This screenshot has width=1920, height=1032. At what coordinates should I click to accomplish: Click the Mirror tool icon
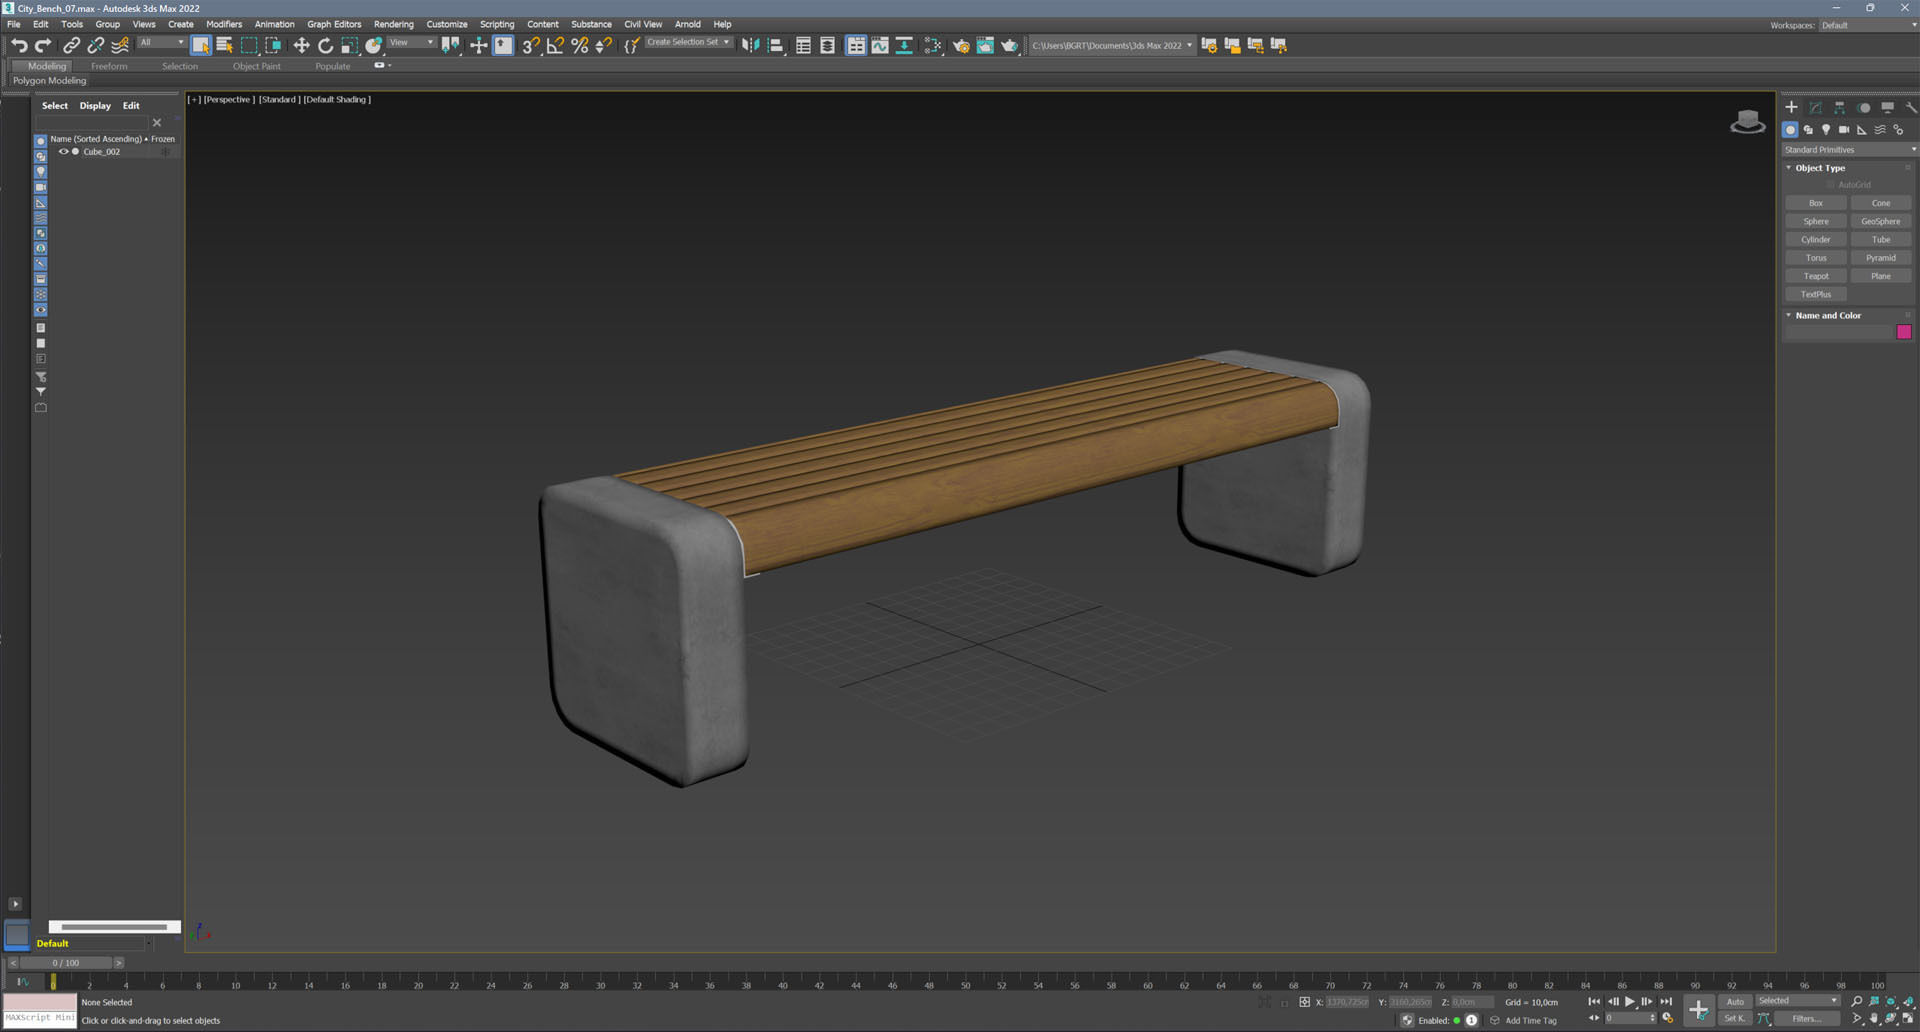pyautogui.click(x=750, y=45)
